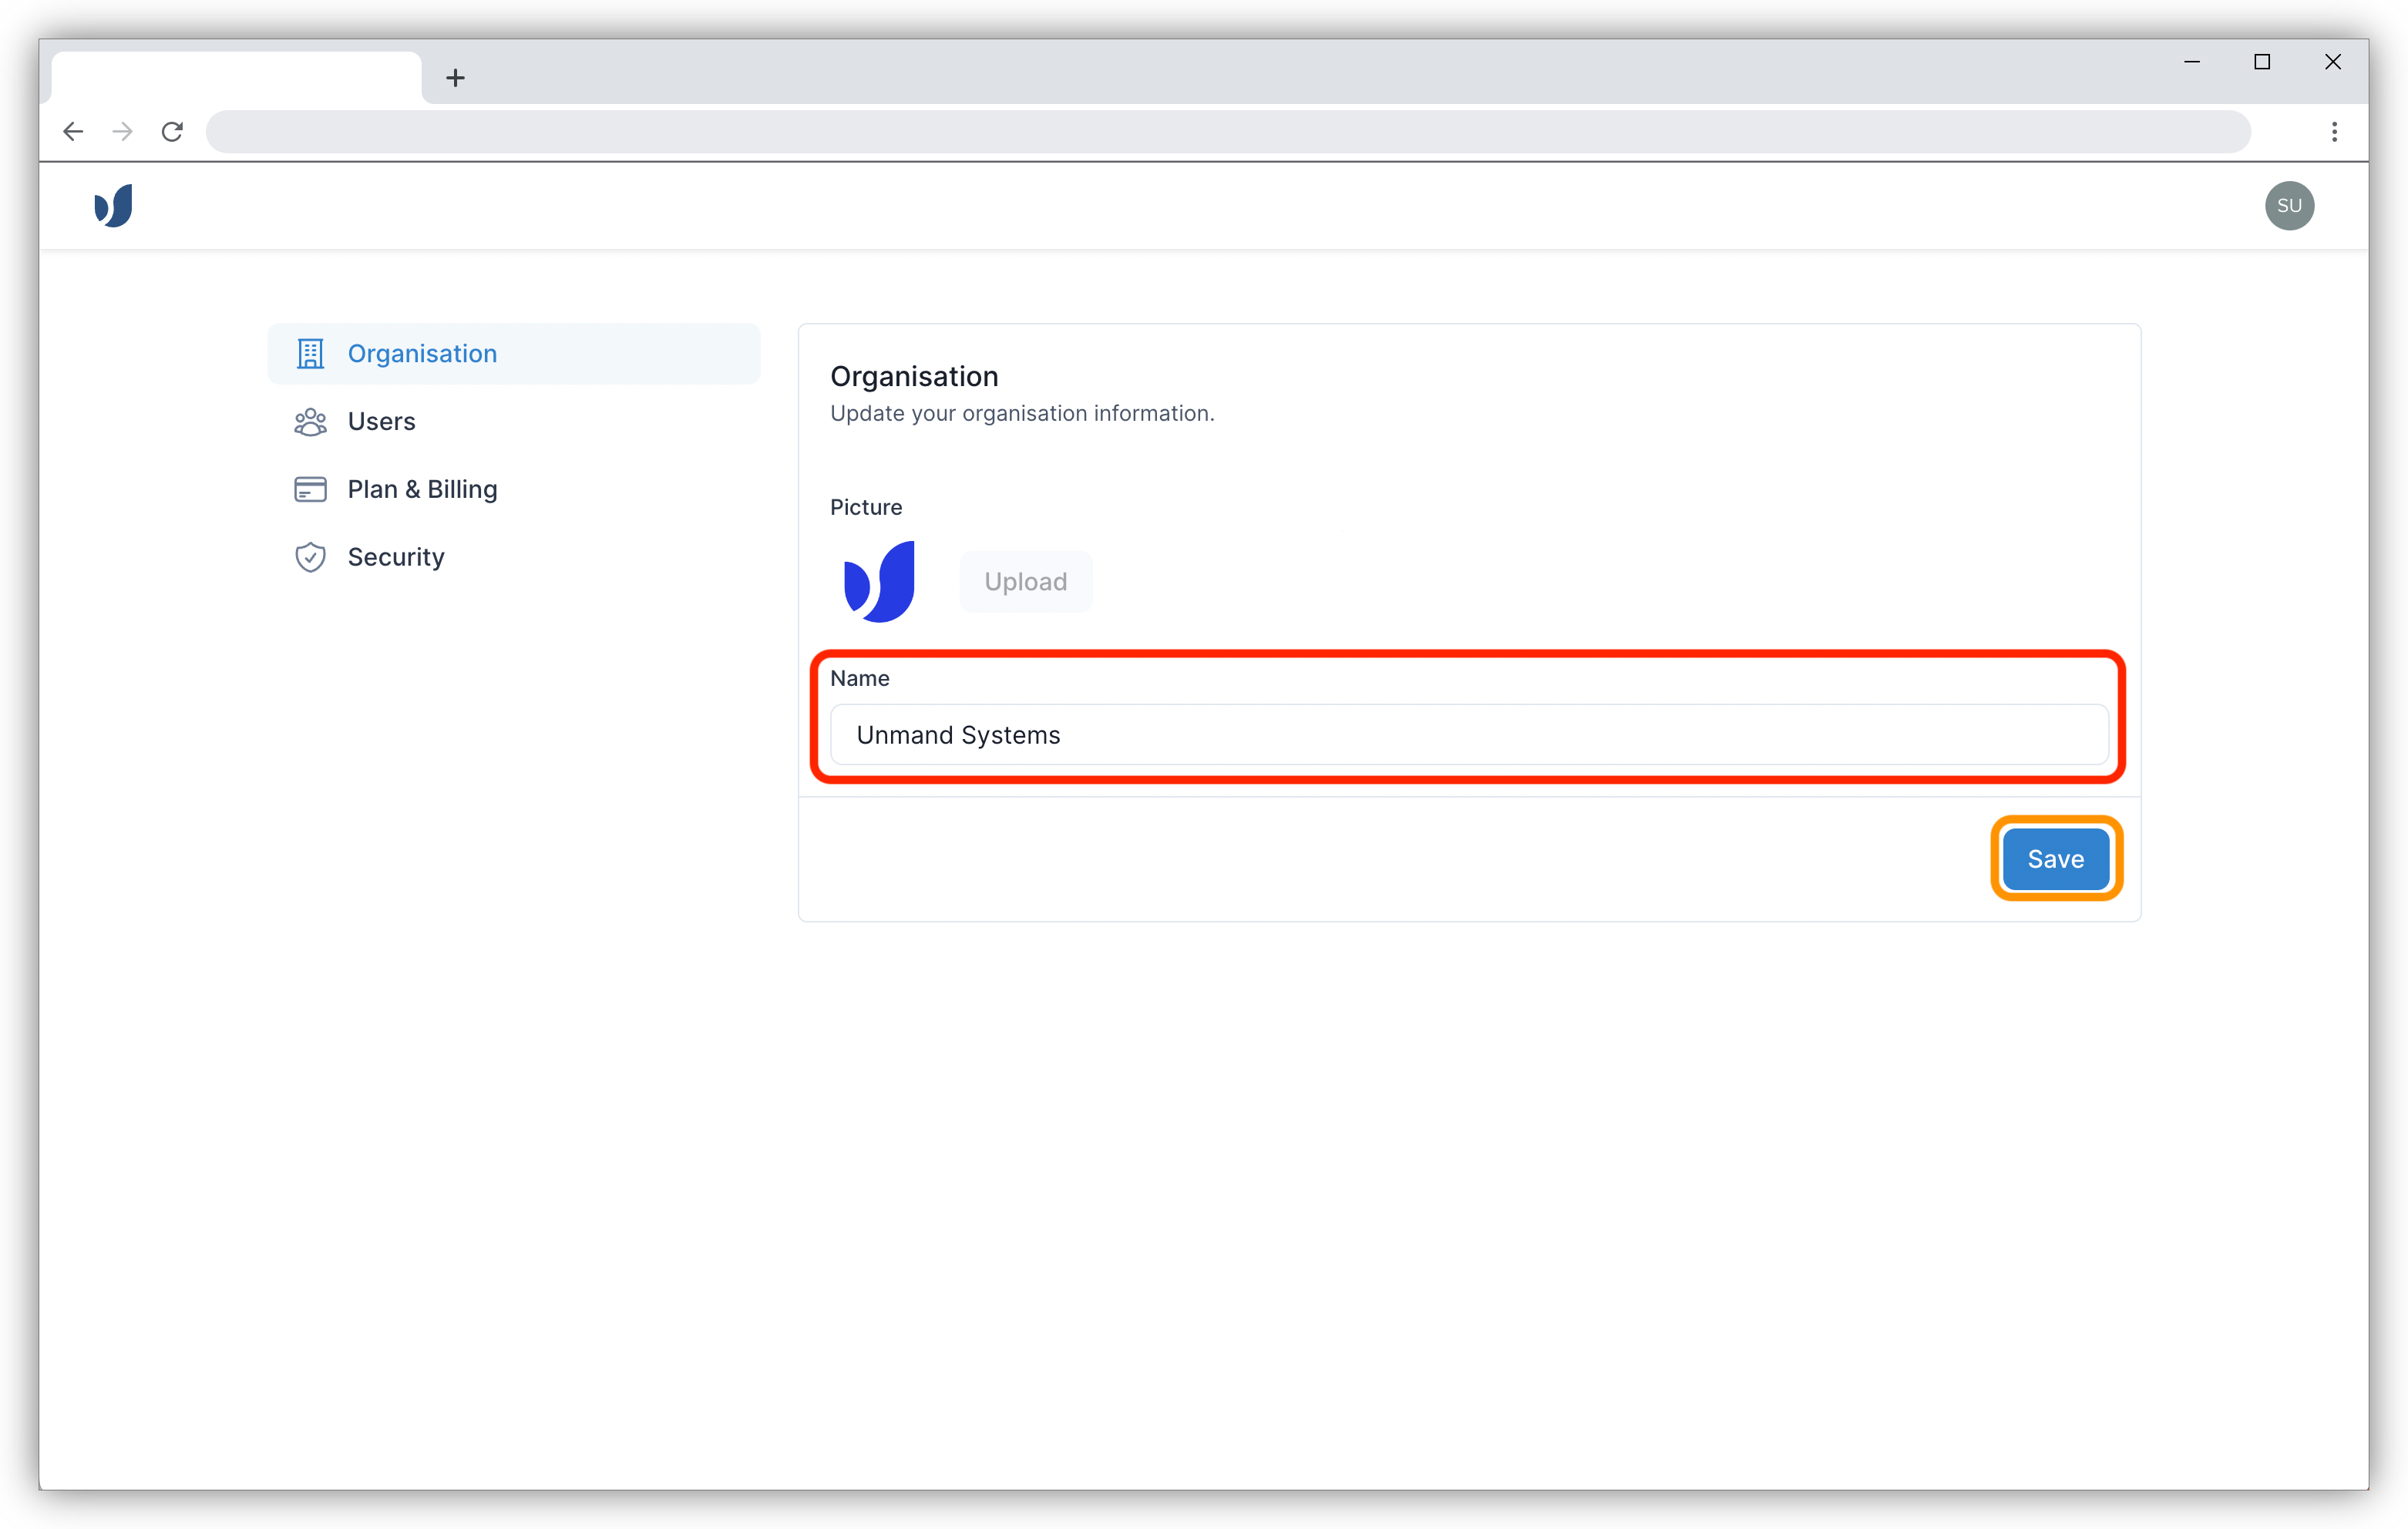This screenshot has height=1529, width=2408.
Task: Select Organisation sidebar item
Action: [x=422, y=354]
